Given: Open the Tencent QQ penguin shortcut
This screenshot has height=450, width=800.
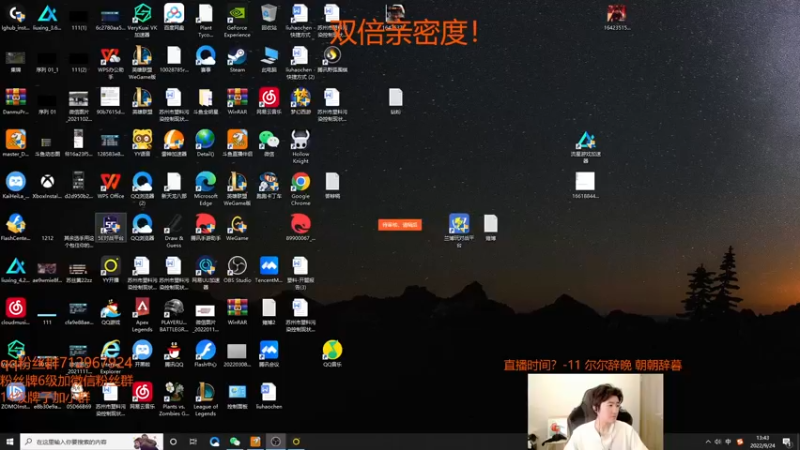Looking at the screenshot, I should pos(173,354).
